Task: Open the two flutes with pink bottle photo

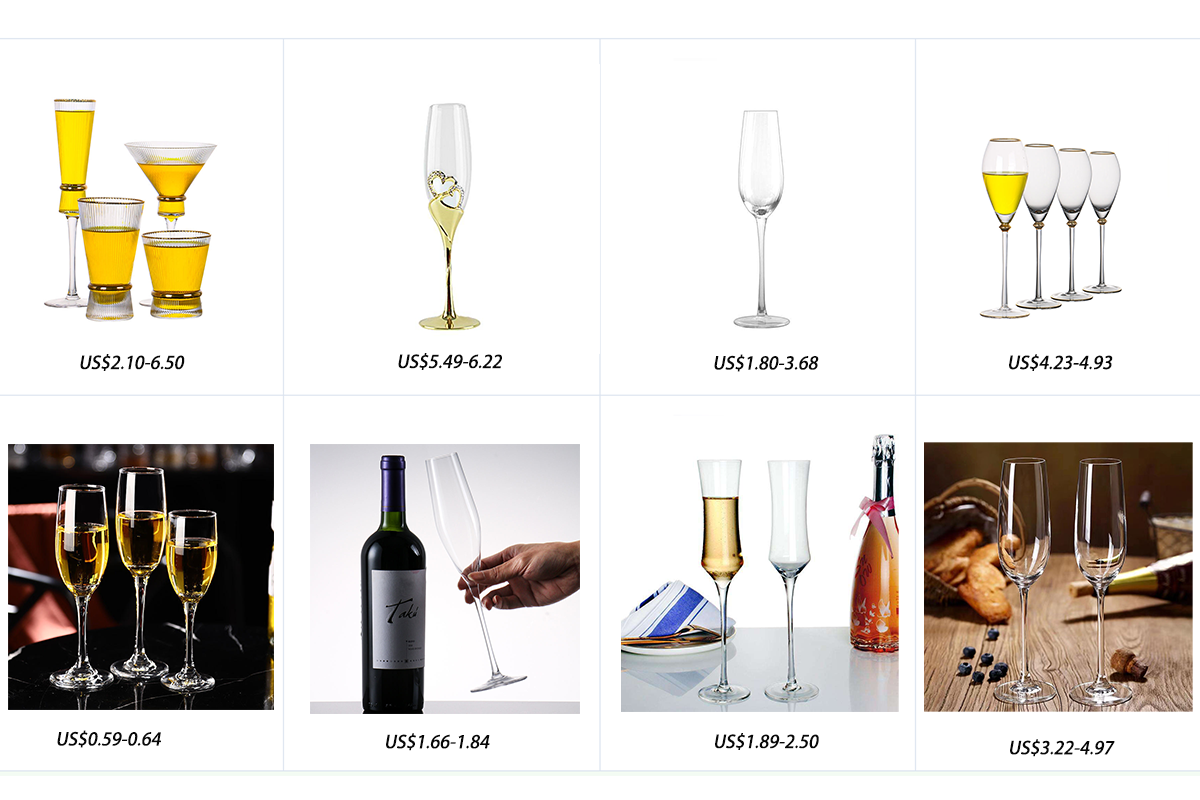Action: click(759, 573)
